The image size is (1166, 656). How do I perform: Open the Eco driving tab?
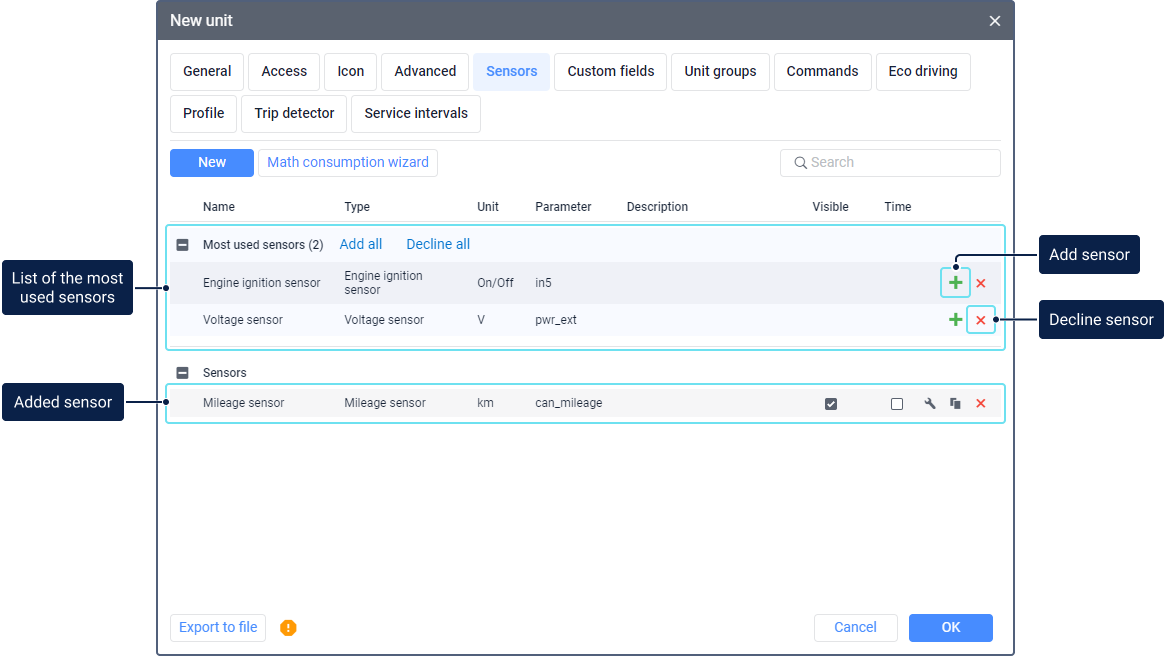922,72
